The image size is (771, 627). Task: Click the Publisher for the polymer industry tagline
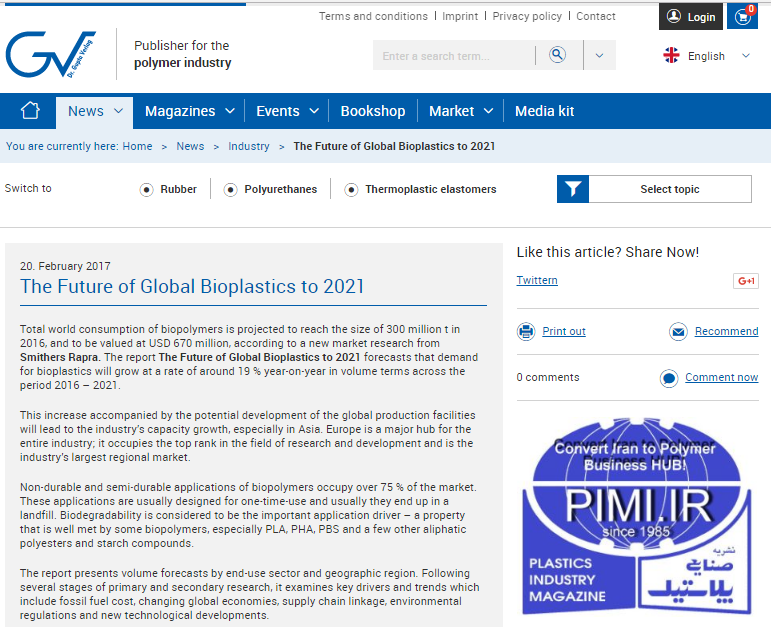182,54
